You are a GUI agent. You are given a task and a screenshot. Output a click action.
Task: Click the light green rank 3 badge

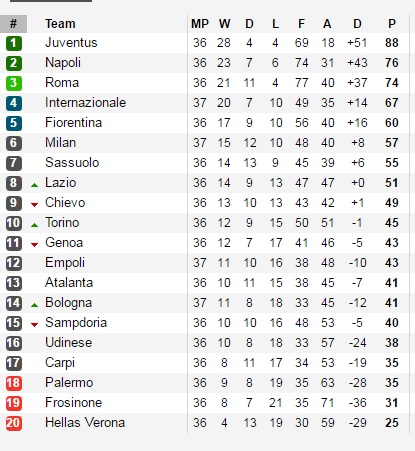[x=14, y=83]
